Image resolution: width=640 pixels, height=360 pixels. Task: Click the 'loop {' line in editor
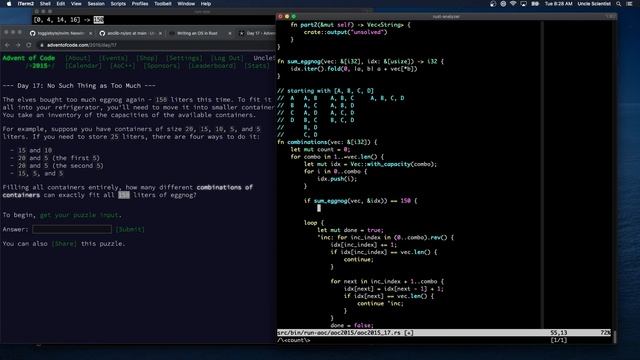[313, 223]
